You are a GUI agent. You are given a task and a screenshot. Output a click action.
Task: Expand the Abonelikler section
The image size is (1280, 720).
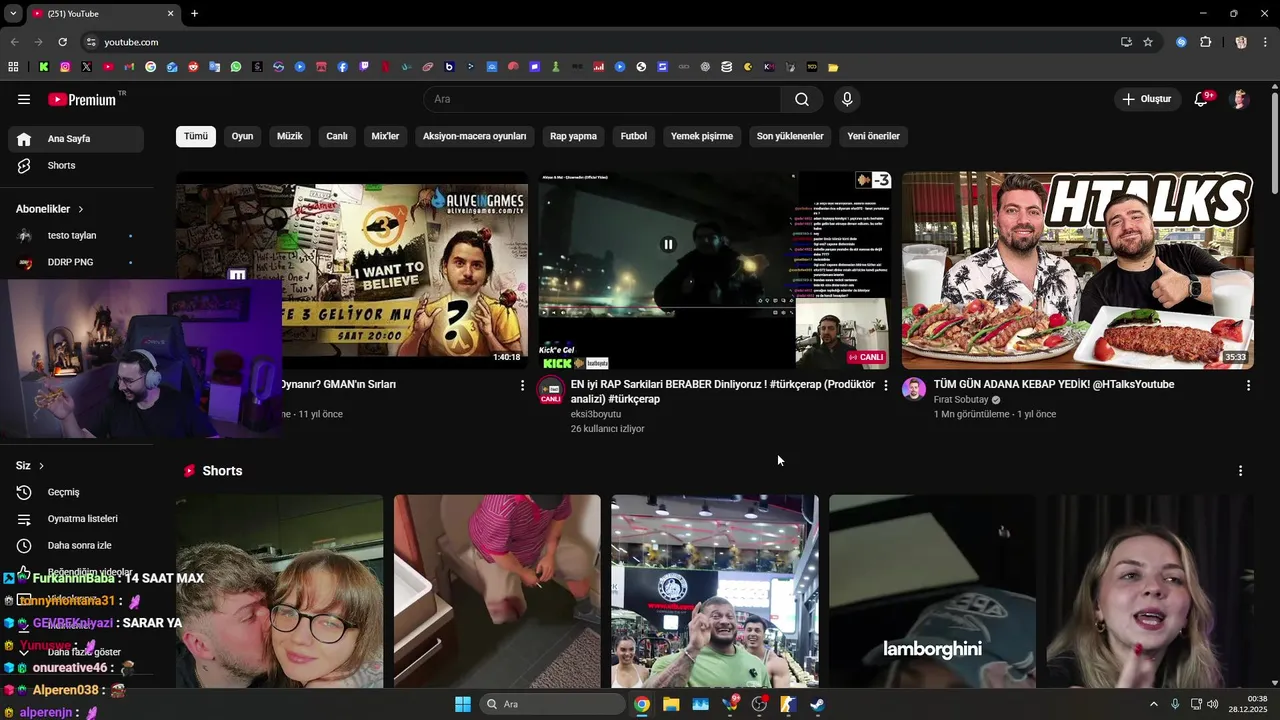(50, 209)
